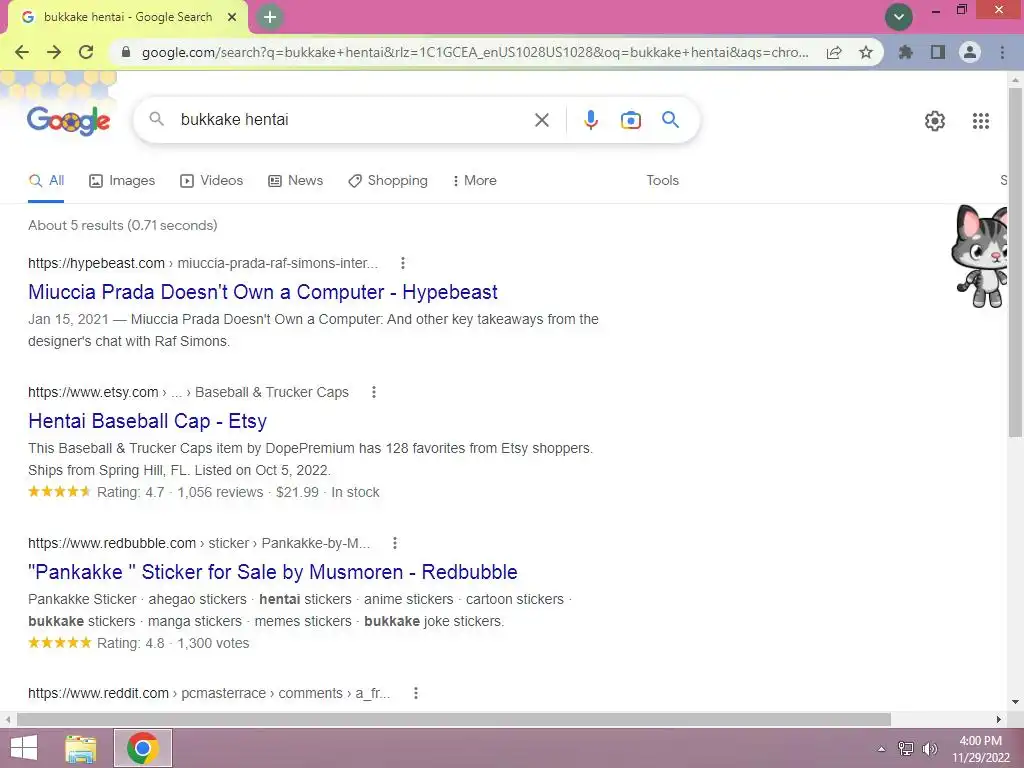Image resolution: width=1024 pixels, height=768 pixels.
Task: Switch to the Videos tab
Action: 212,181
